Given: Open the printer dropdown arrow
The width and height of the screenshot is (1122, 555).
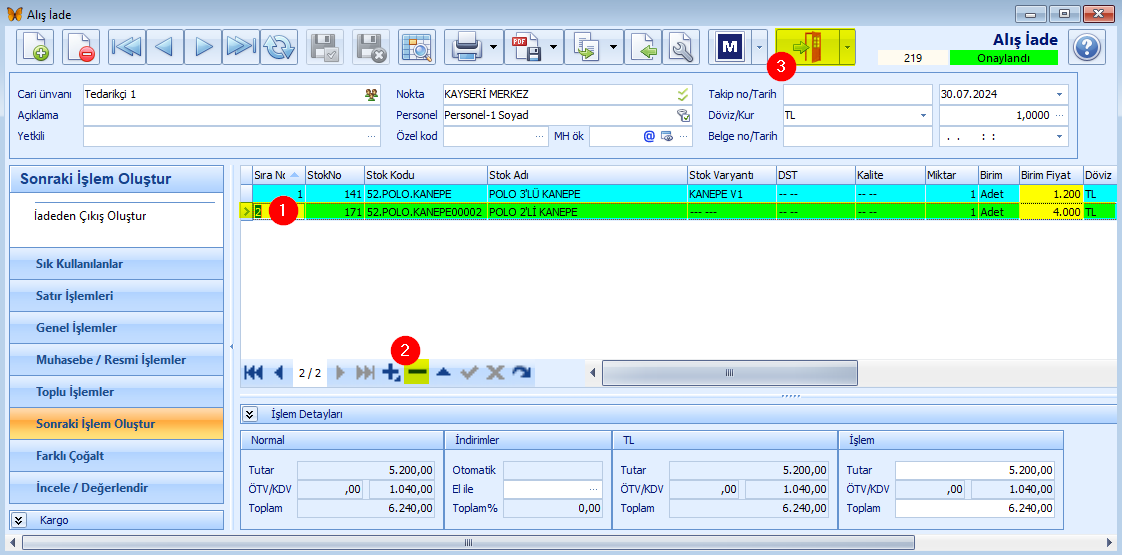Looking at the screenshot, I should 494,48.
